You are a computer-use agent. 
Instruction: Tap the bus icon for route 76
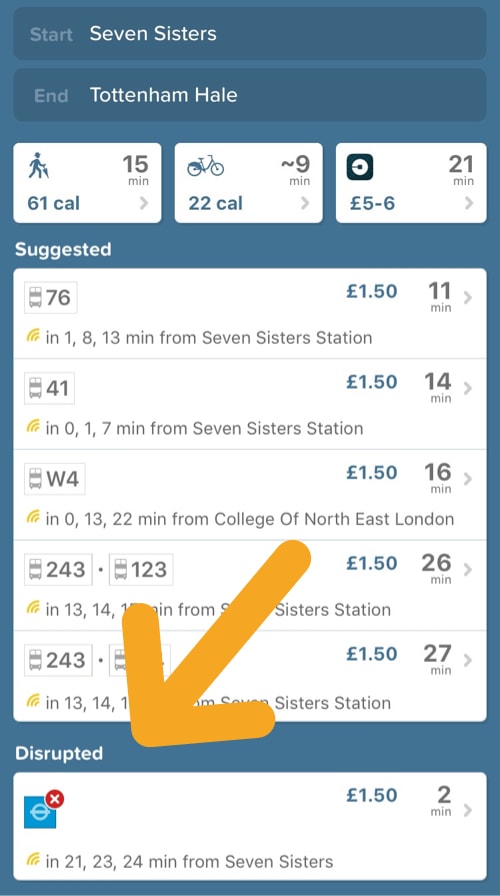point(35,298)
